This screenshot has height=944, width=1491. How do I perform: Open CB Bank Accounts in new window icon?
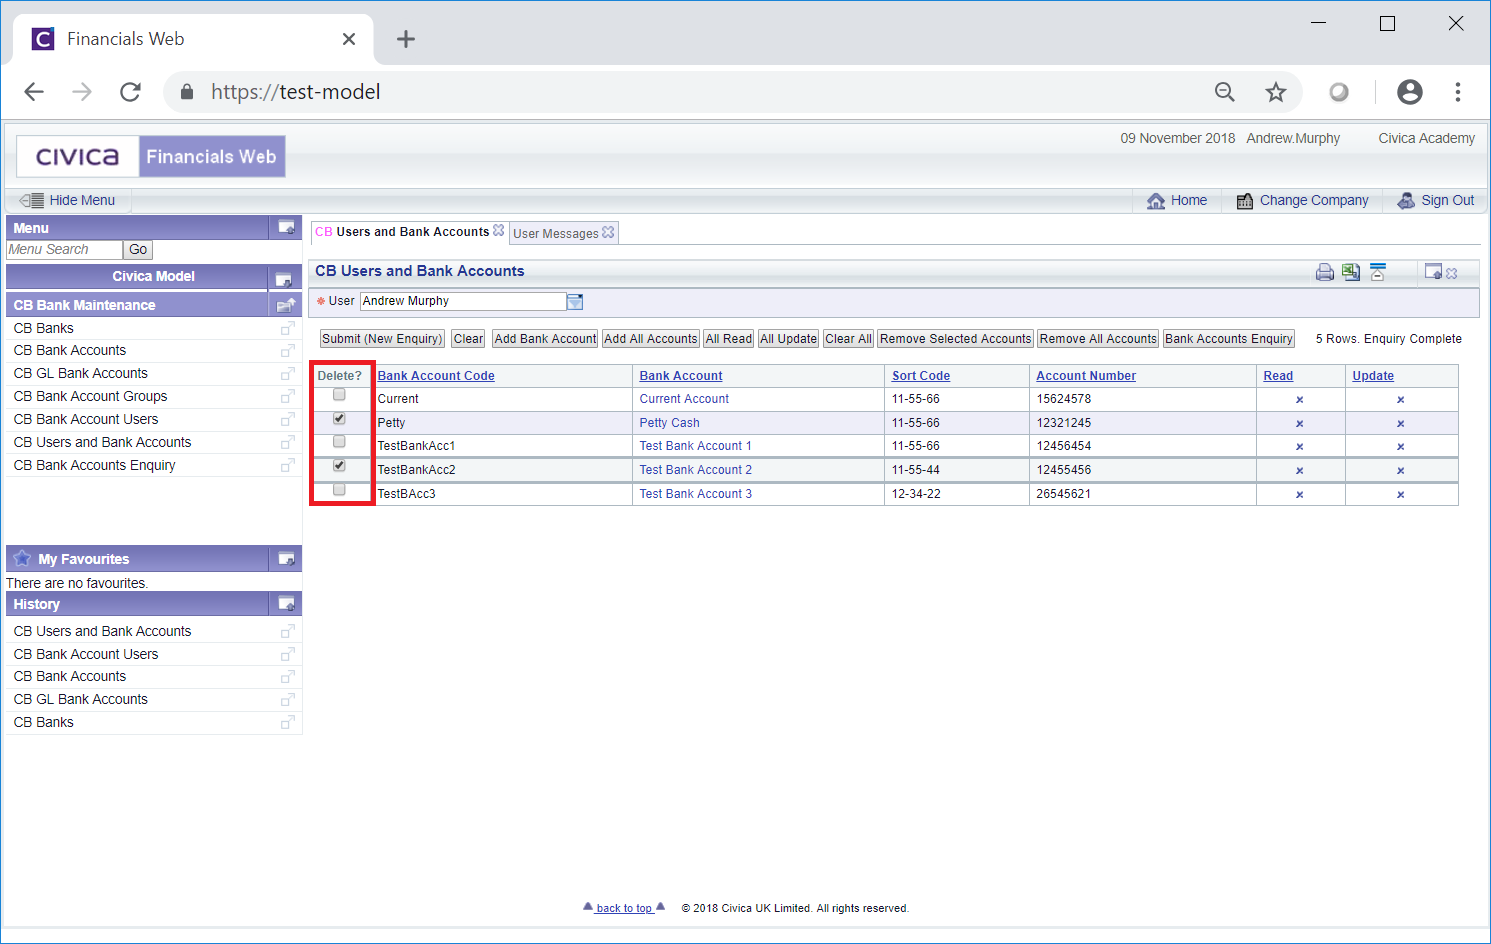pyautogui.click(x=288, y=351)
